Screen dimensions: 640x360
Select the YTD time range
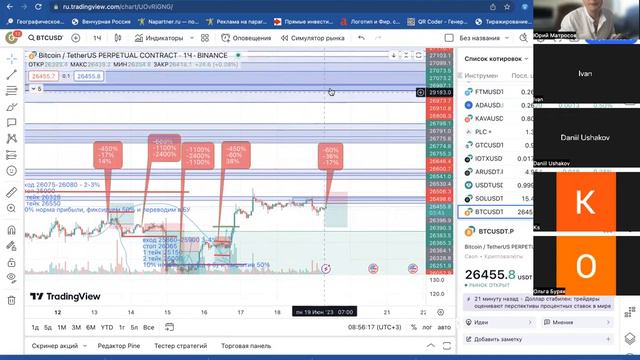[x=107, y=327]
